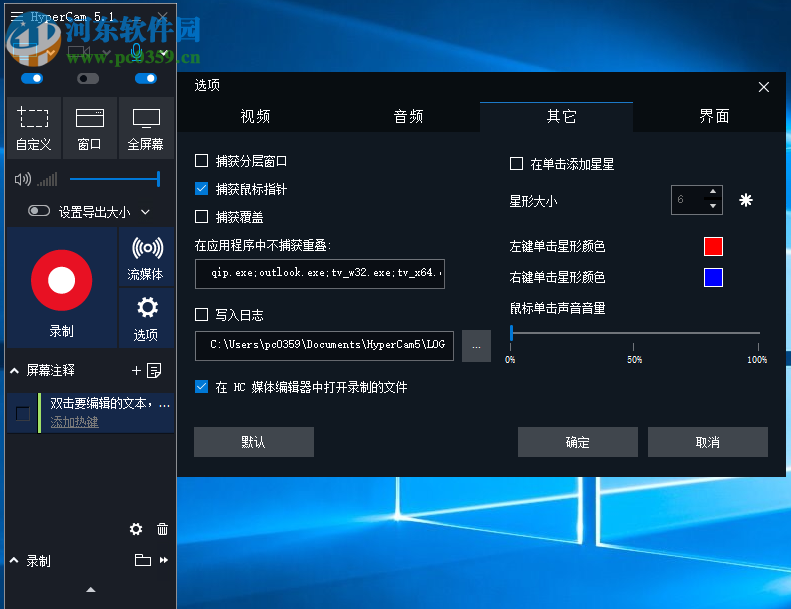Viewport: 791px width, 609px height.
Task: Confirm with the 确定 button
Action: coord(578,442)
